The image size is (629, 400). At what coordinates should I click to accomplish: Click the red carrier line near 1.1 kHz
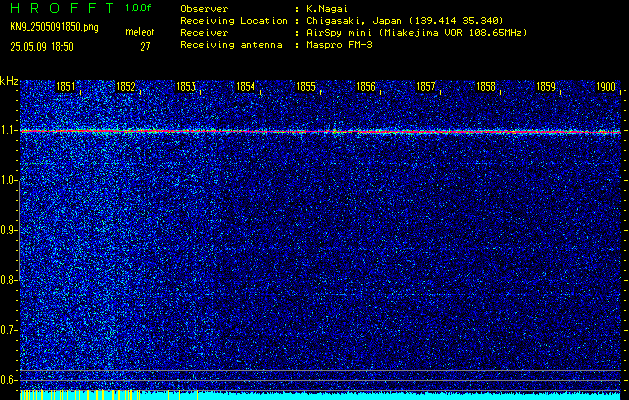click(320, 132)
